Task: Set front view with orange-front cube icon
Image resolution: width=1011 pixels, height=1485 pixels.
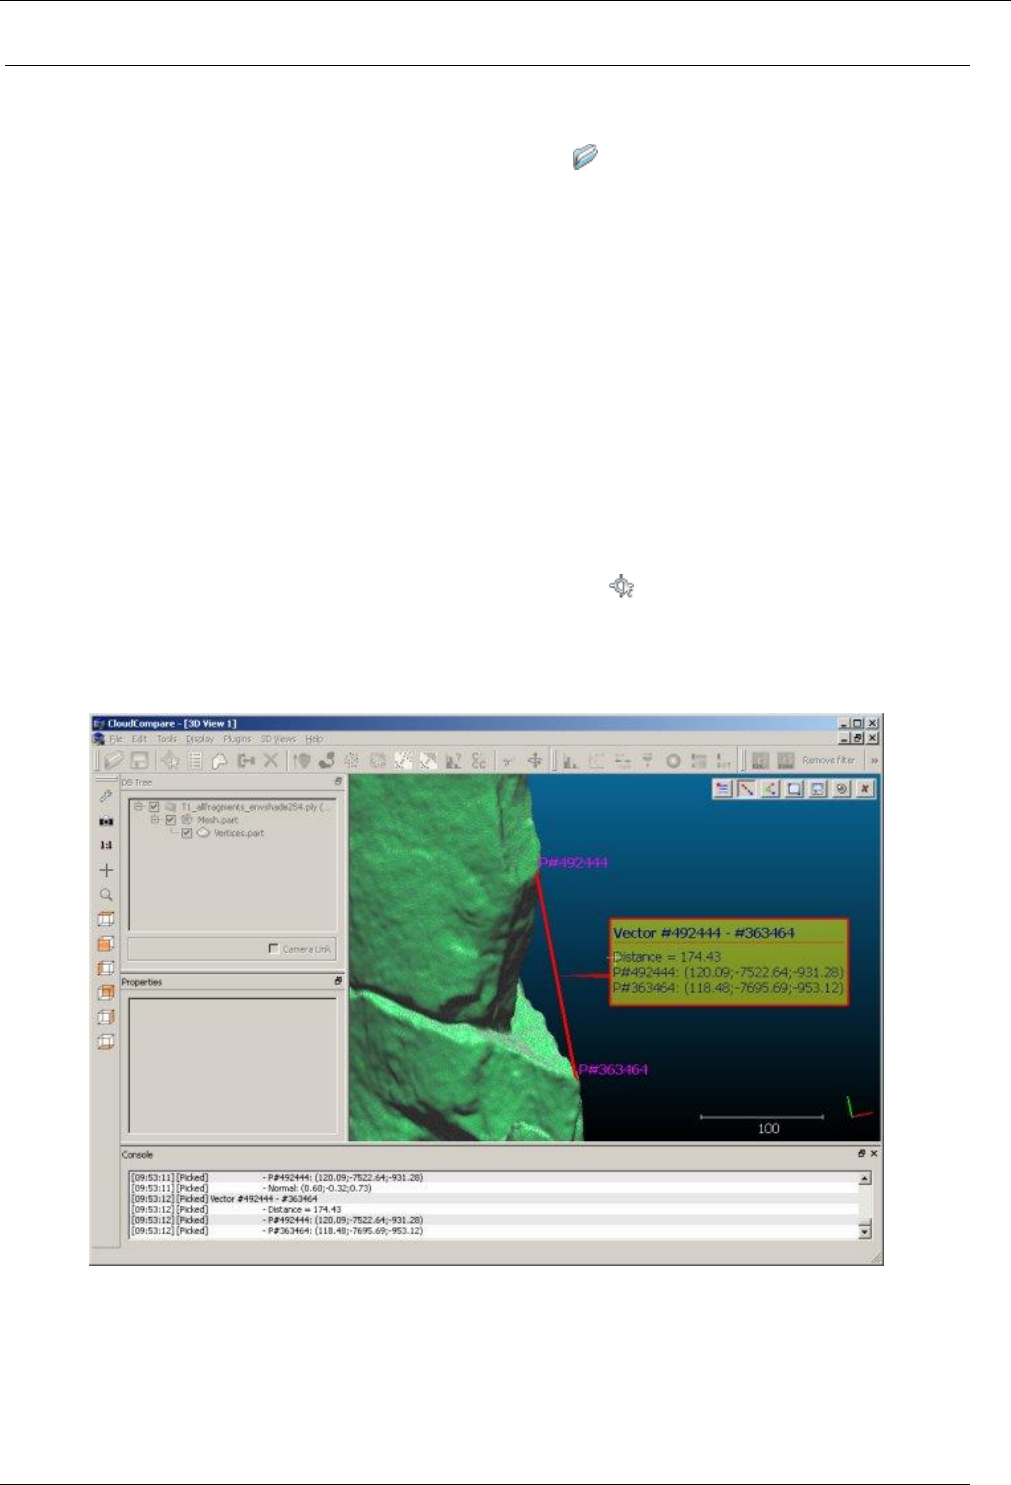Action: coord(106,944)
